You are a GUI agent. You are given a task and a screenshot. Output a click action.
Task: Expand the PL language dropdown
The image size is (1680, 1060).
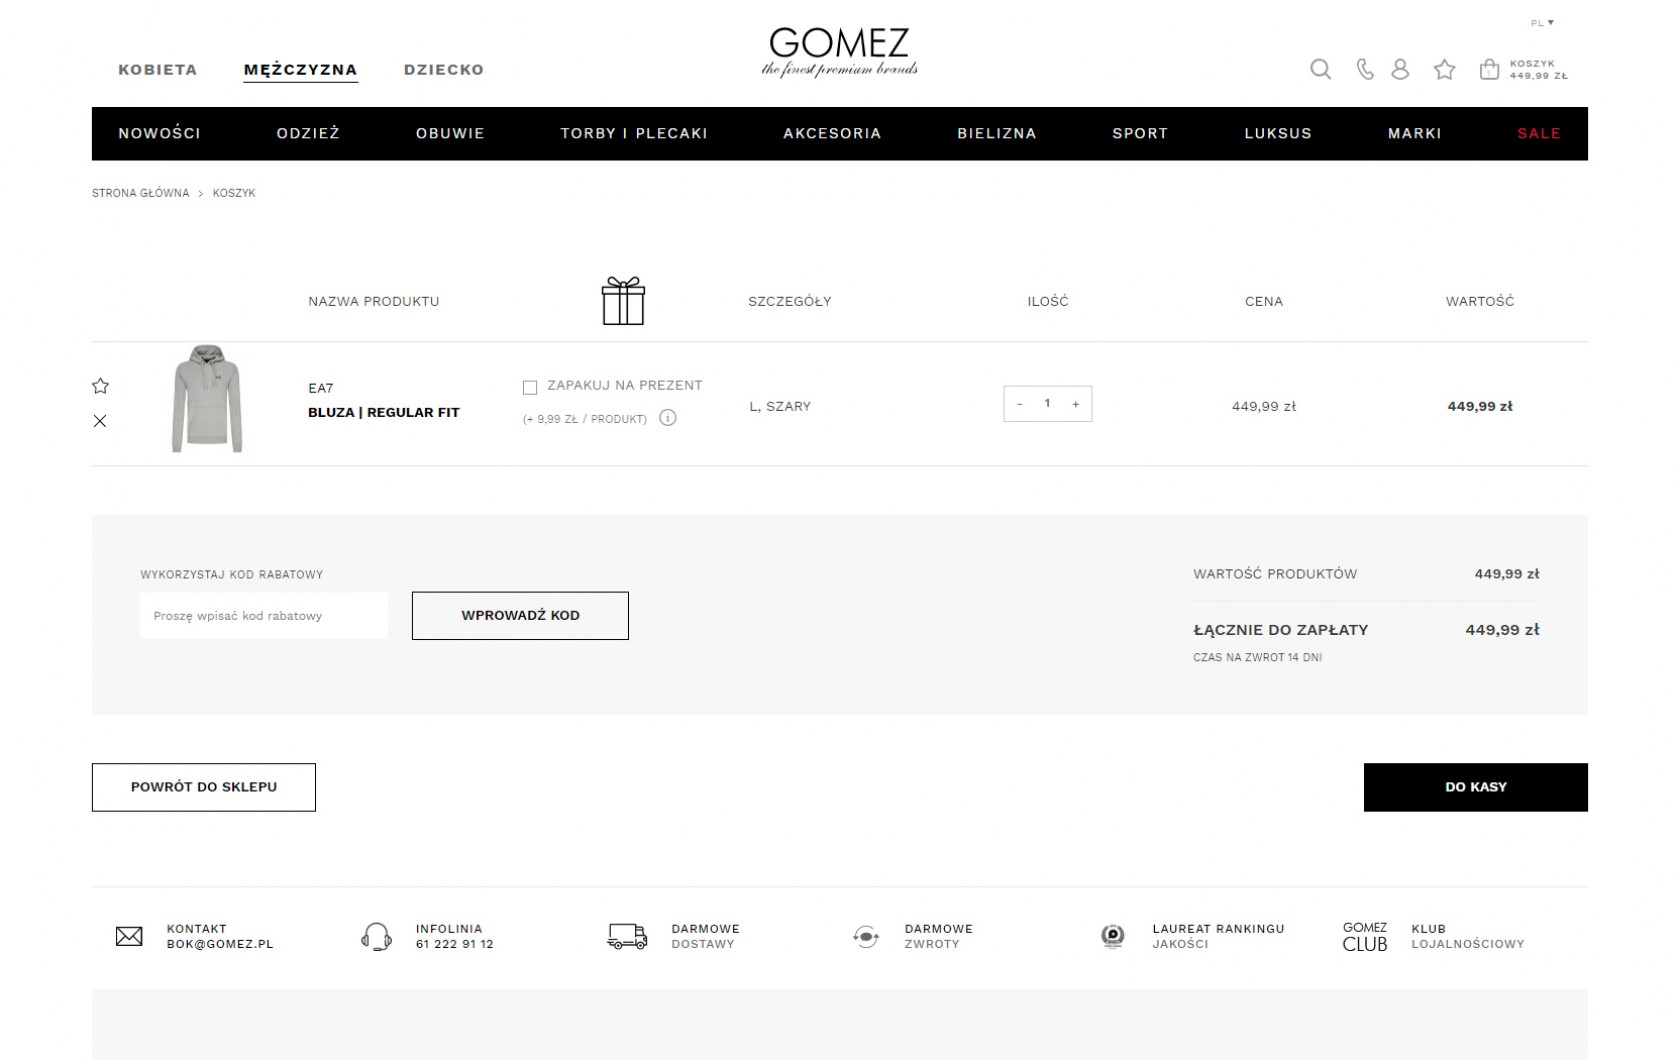coord(1542,23)
